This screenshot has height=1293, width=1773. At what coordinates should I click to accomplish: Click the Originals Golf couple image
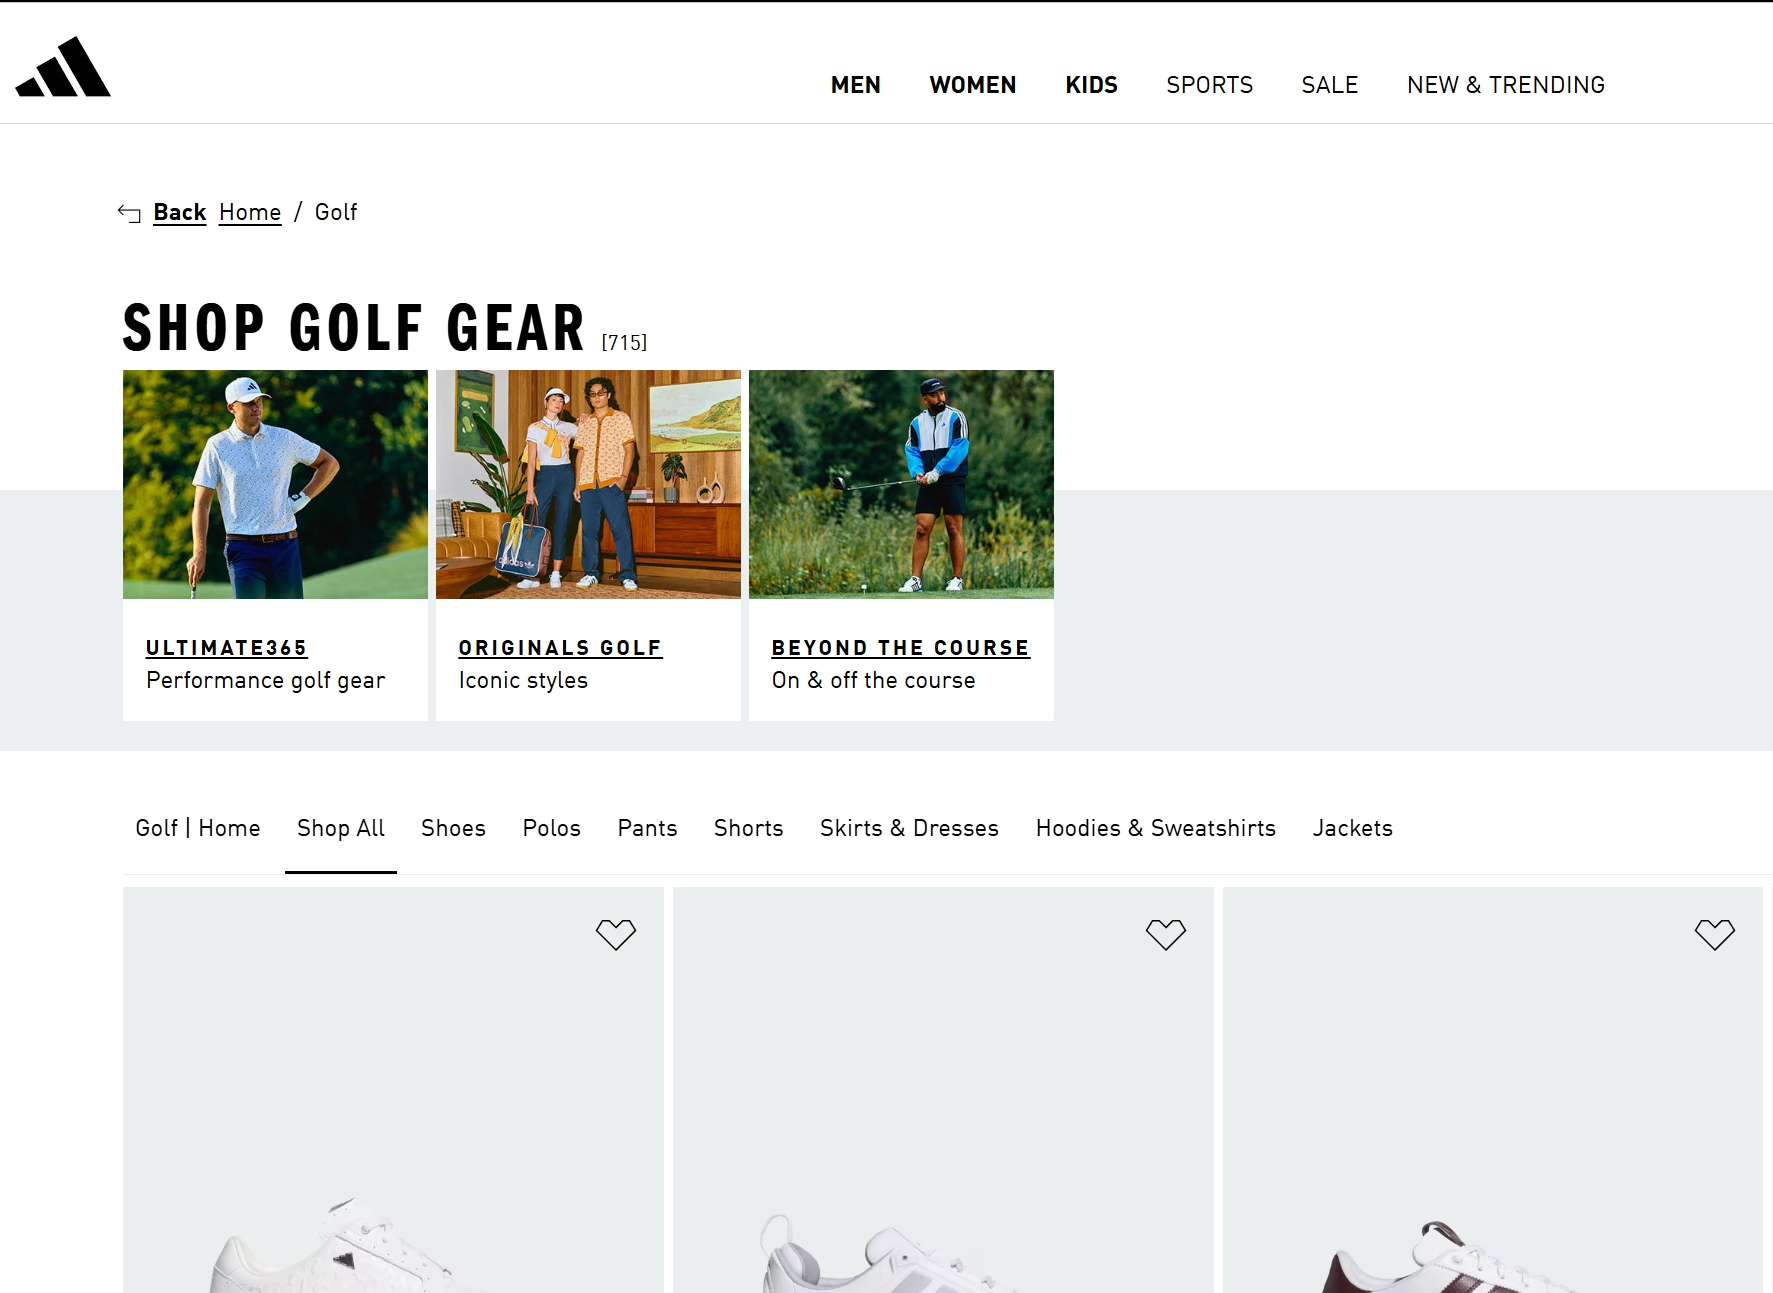point(588,485)
